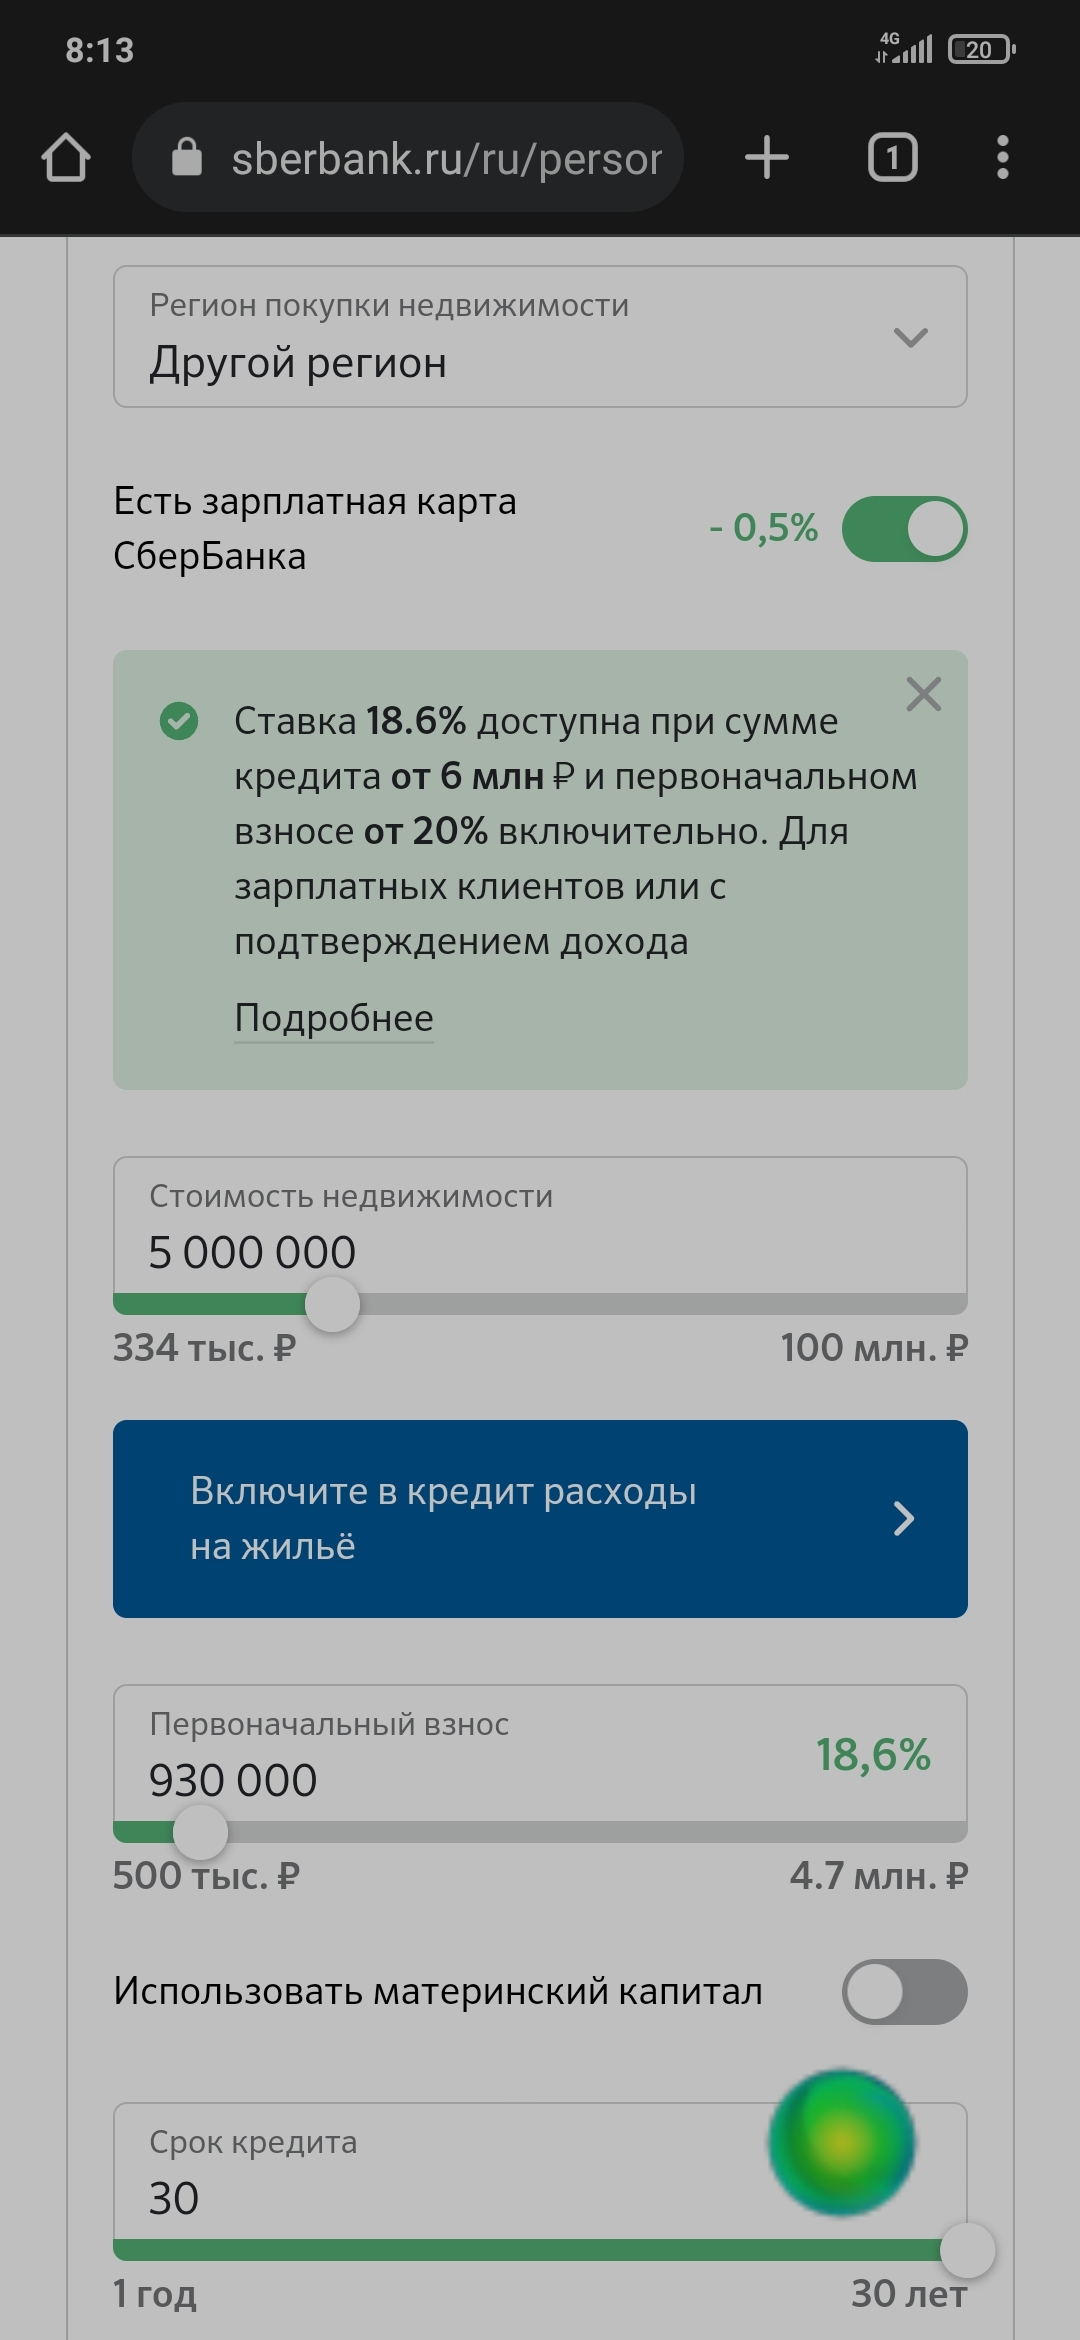
Task: Tap the arrow on the blue housing expenses banner
Action: coord(903,1518)
